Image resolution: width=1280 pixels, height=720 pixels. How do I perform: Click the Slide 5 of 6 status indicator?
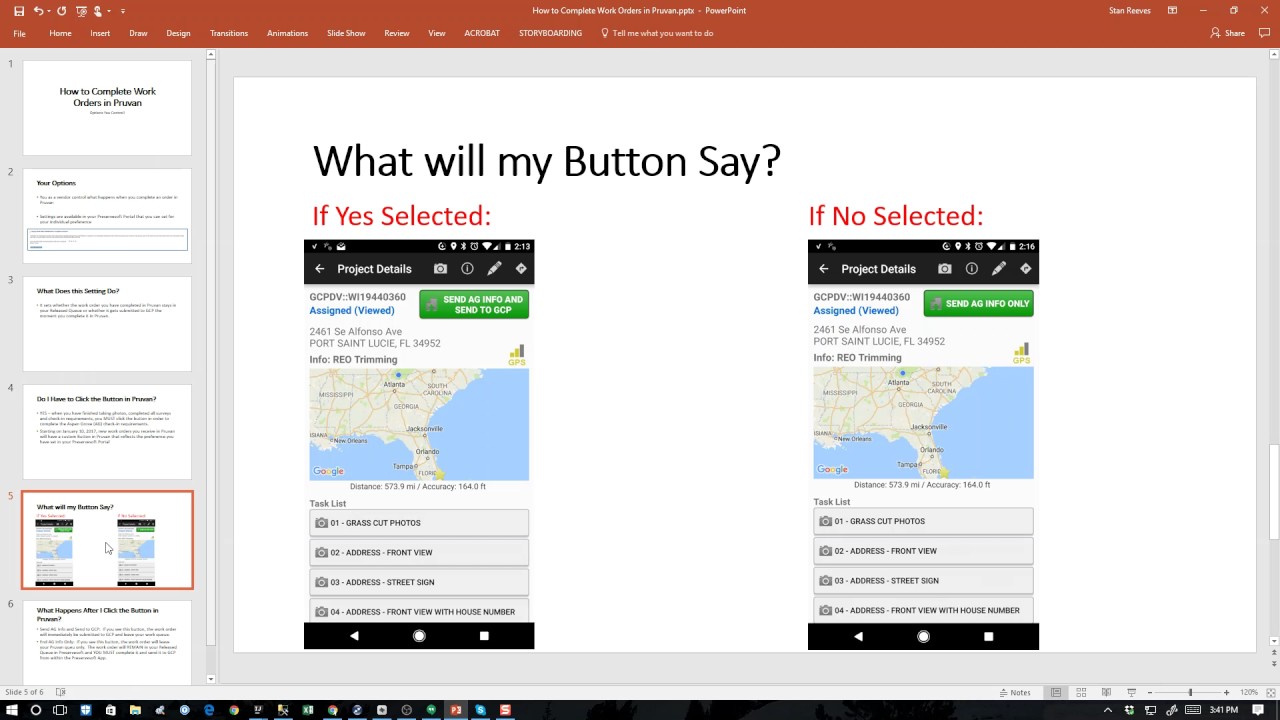point(24,692)
